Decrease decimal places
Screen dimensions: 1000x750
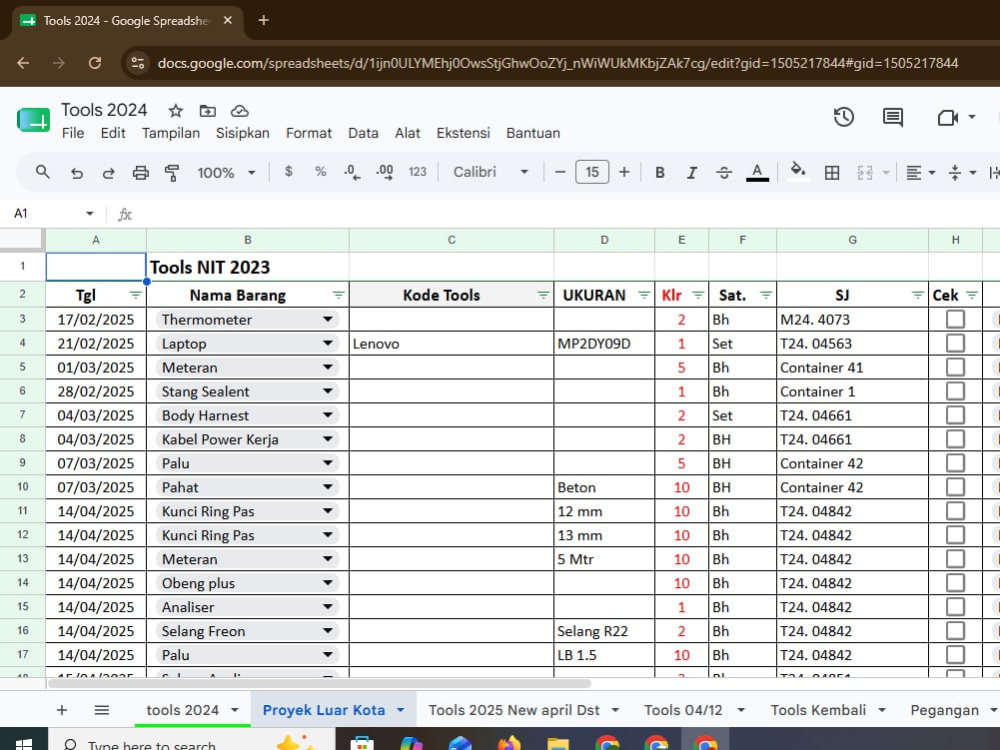[352, 172]
